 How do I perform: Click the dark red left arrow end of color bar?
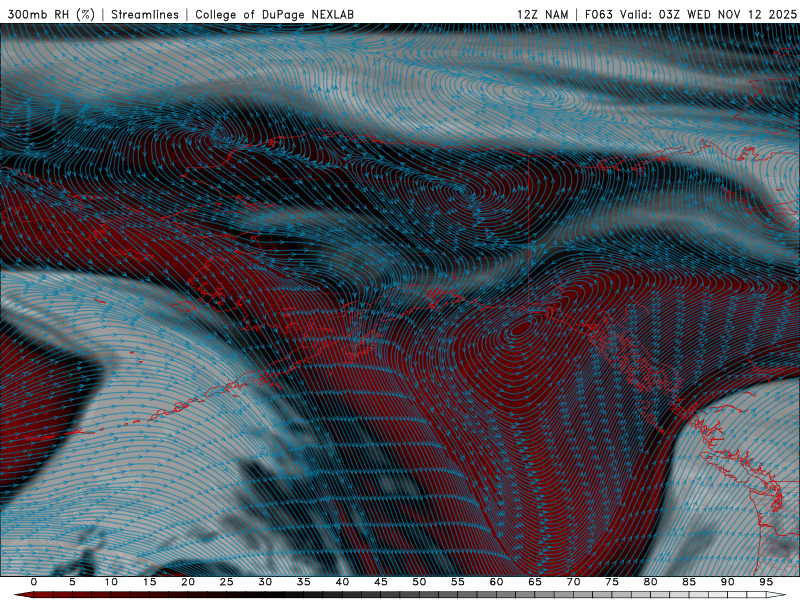tap(23, 595)
